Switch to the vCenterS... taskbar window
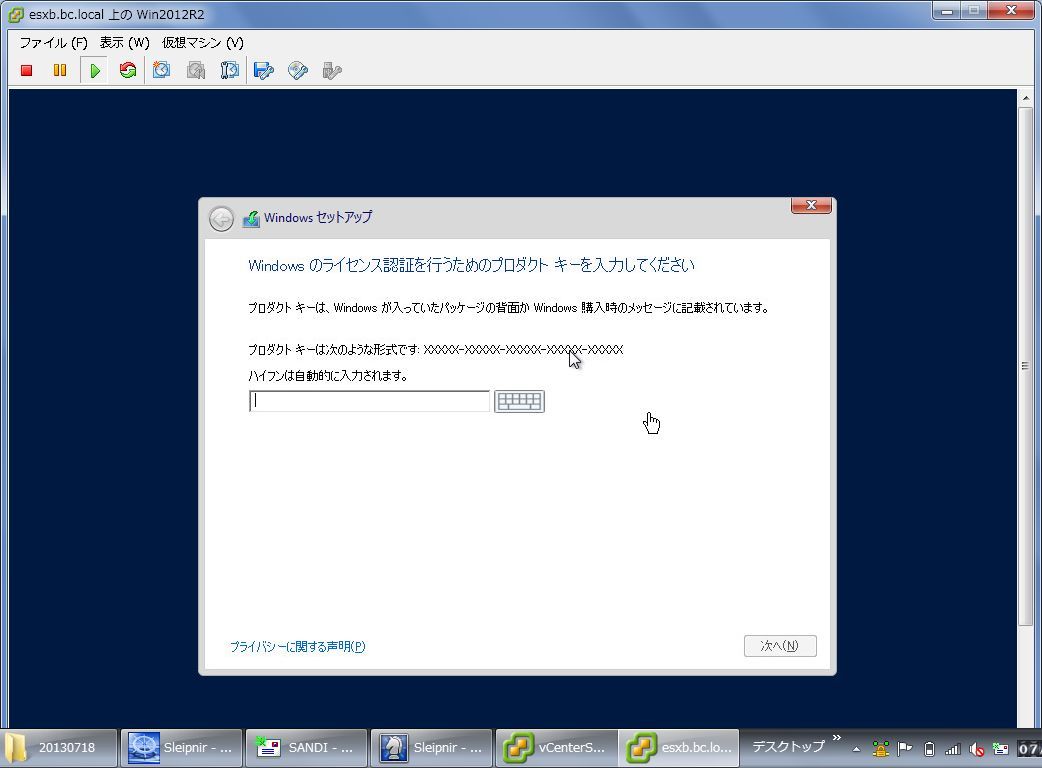1042x768 pixels. tap(556, 748)
